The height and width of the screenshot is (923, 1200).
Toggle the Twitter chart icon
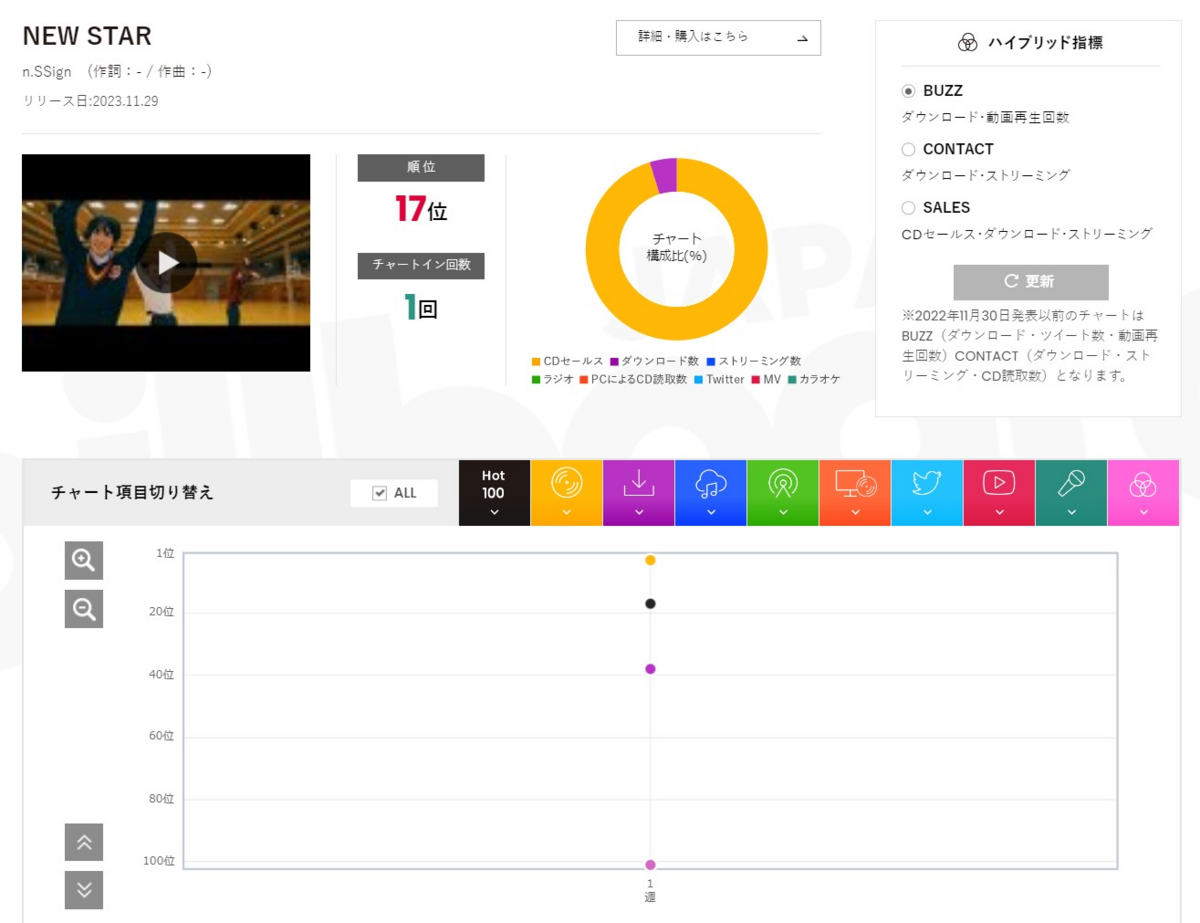coord(927,493)
